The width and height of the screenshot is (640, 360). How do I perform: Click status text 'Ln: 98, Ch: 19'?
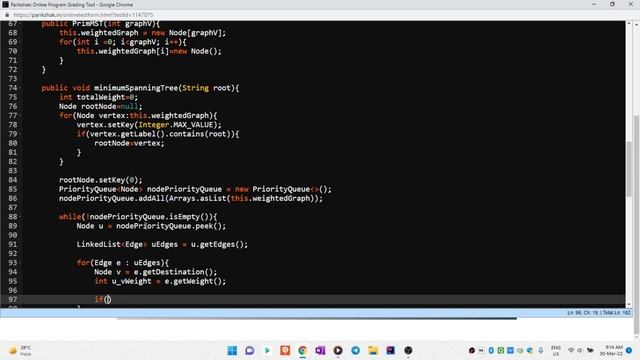[x=583, y=313]
